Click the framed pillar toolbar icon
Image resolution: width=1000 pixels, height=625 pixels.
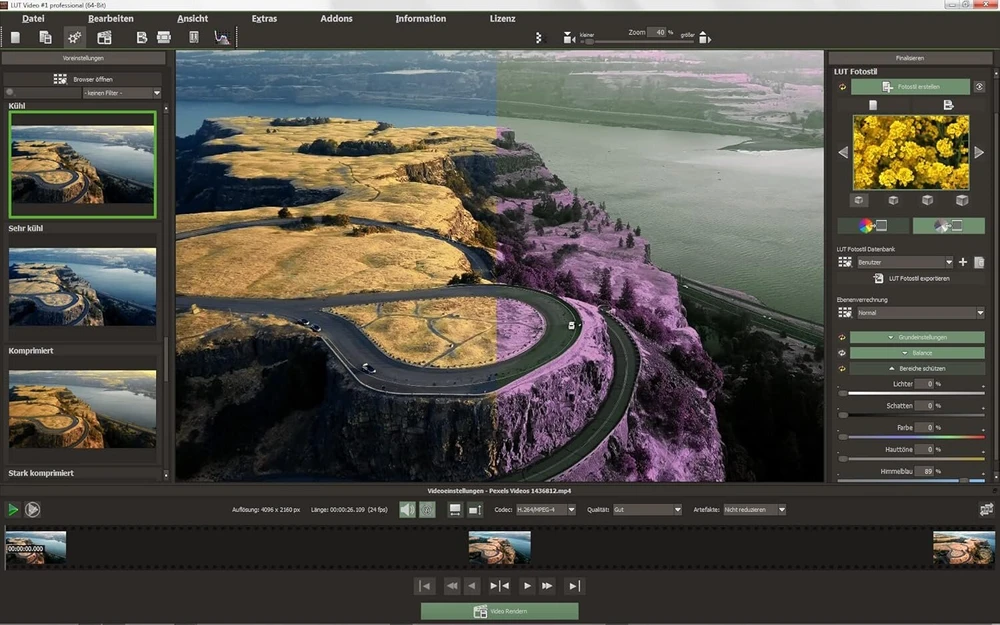coord(194,38)
